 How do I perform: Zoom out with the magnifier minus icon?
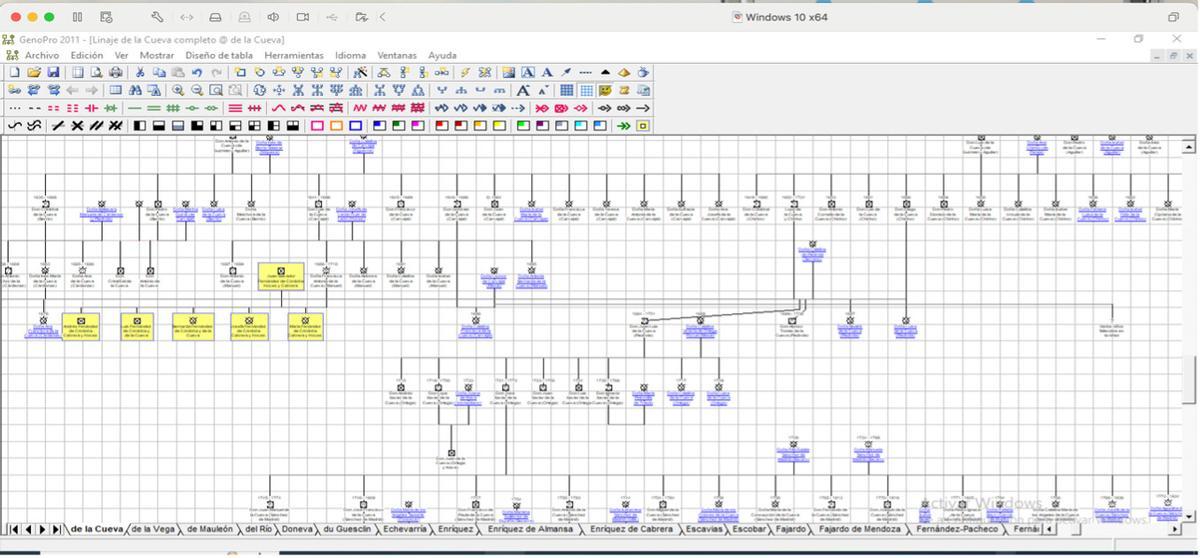[197, 90]
